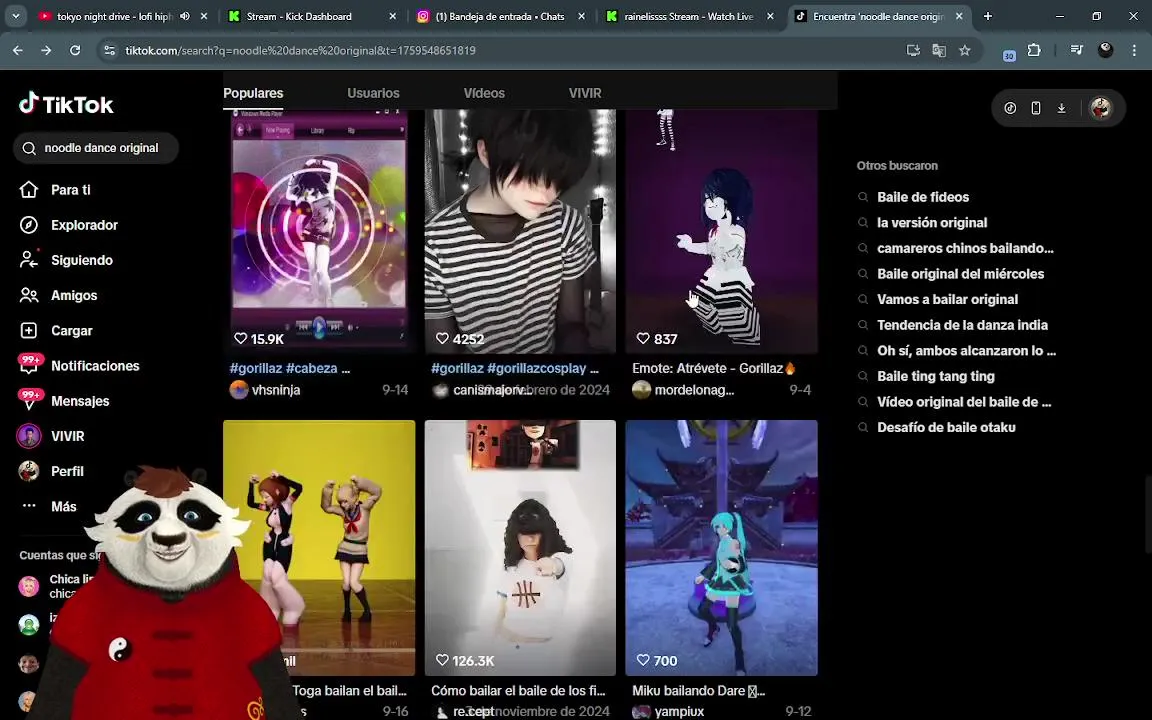Expand tab search dropdown arrow

tap(15, 15)
